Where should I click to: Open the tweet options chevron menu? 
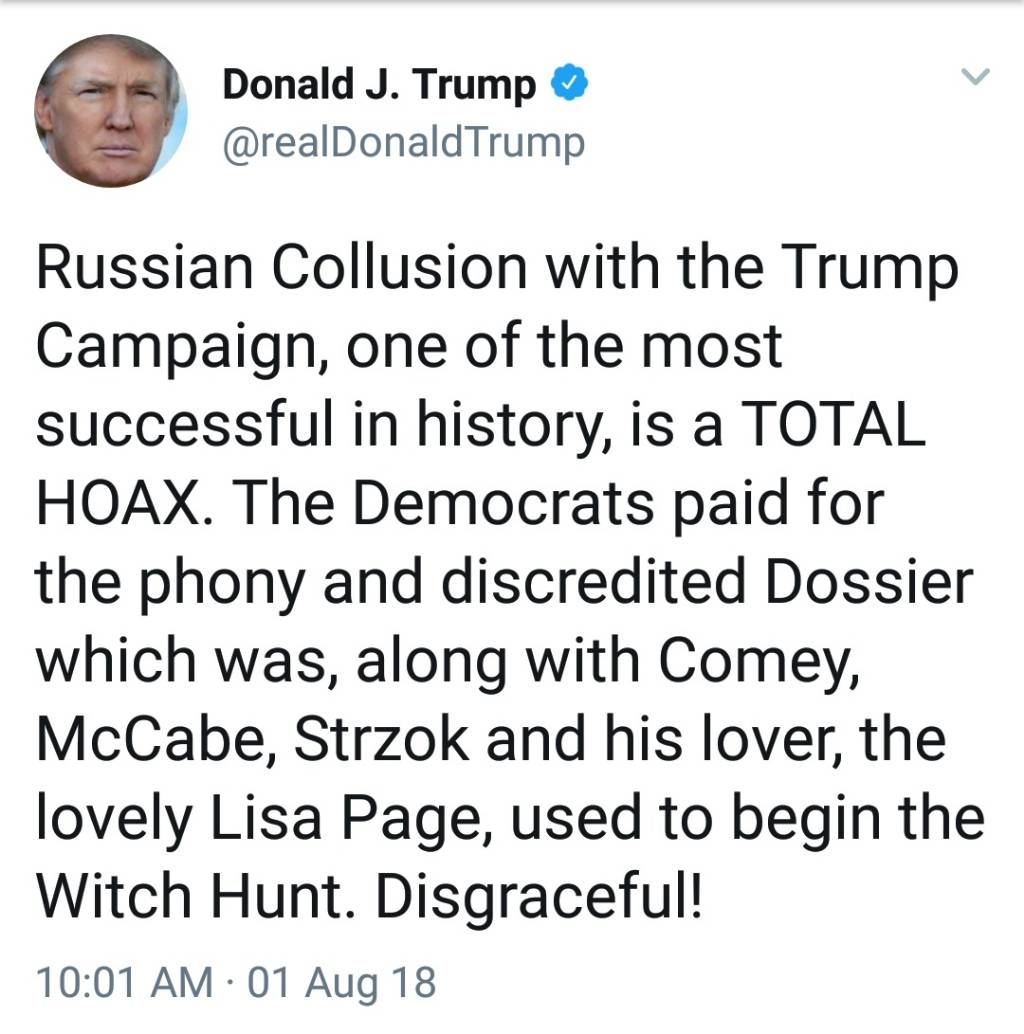975,76
